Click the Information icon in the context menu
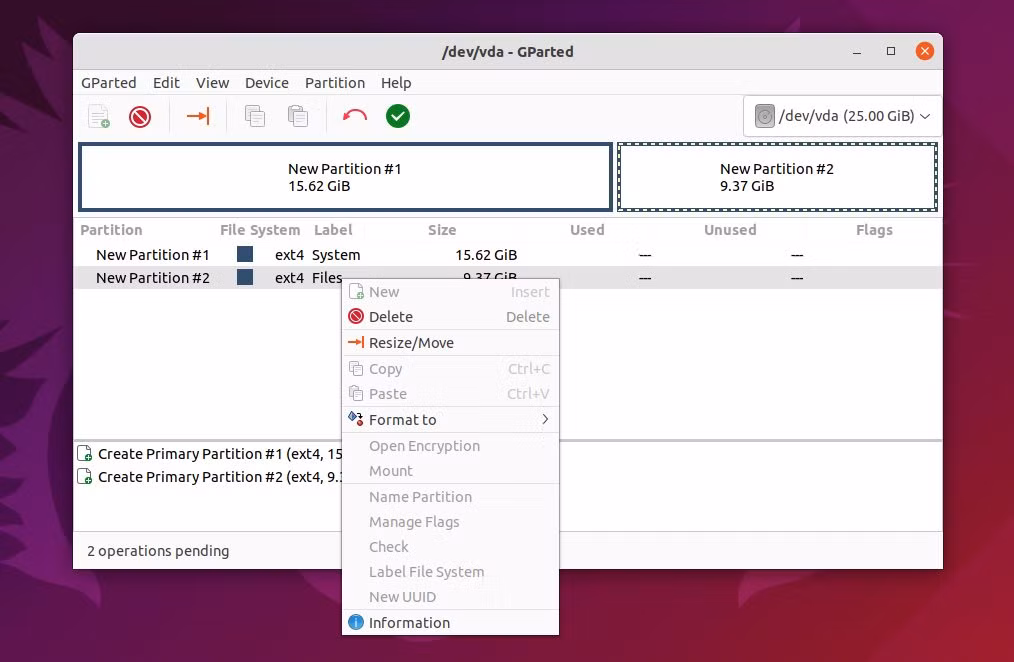 click(x=356, y=622)
